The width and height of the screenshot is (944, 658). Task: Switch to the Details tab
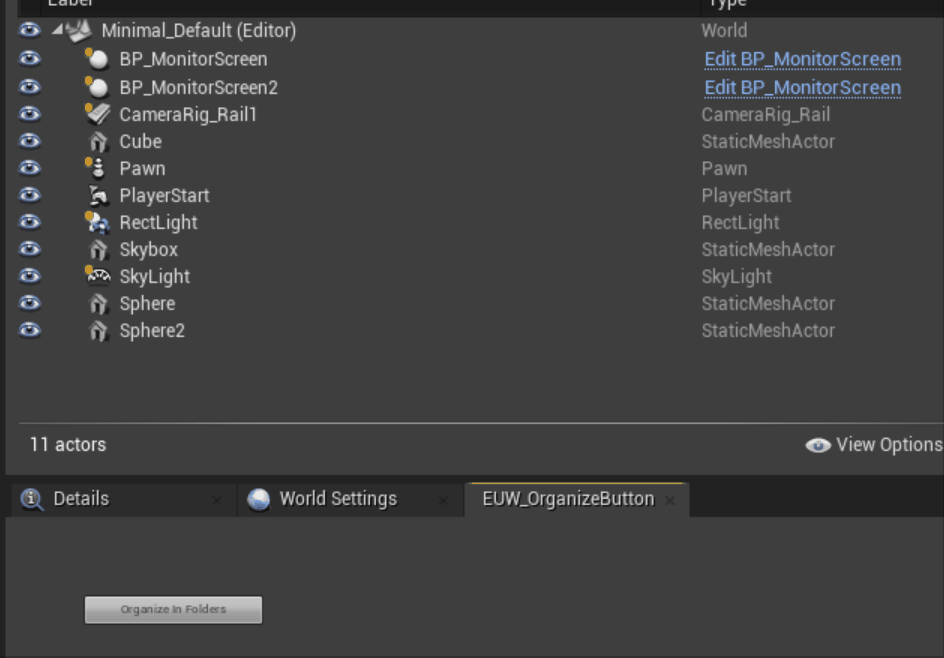(x=80, y=499)
